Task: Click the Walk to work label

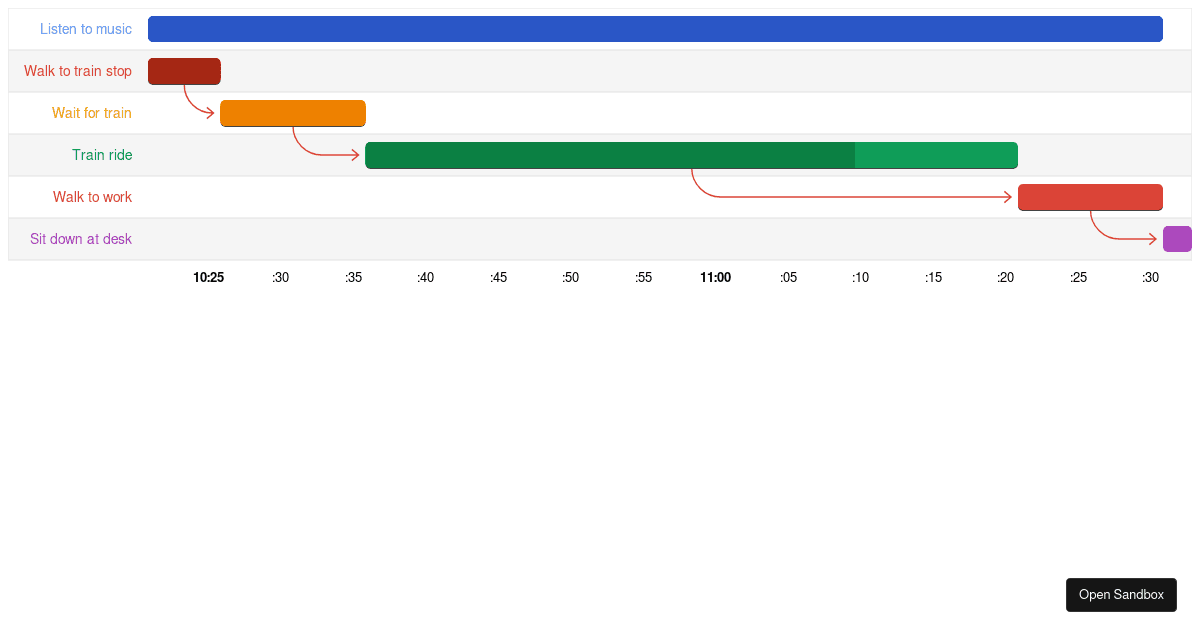Action: click(x=92, y=197)
